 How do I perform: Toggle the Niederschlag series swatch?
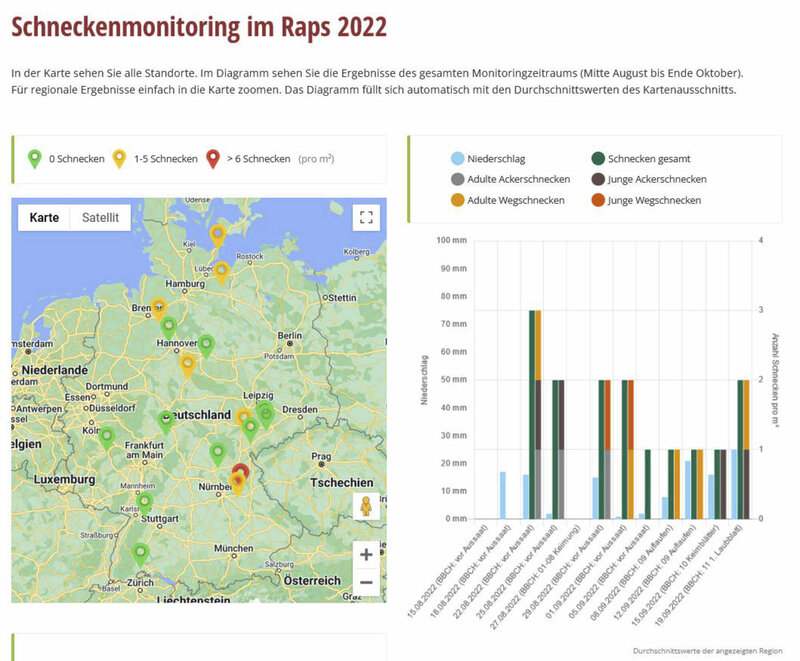[x=458, y=159]
